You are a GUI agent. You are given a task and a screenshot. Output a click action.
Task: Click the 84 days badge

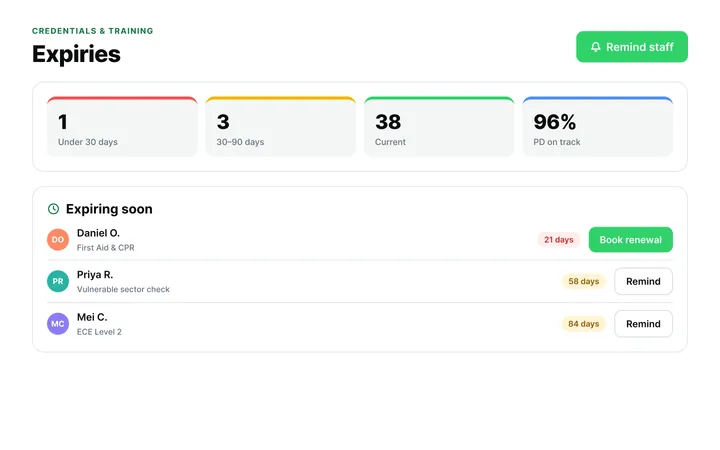tap(584, 324)
